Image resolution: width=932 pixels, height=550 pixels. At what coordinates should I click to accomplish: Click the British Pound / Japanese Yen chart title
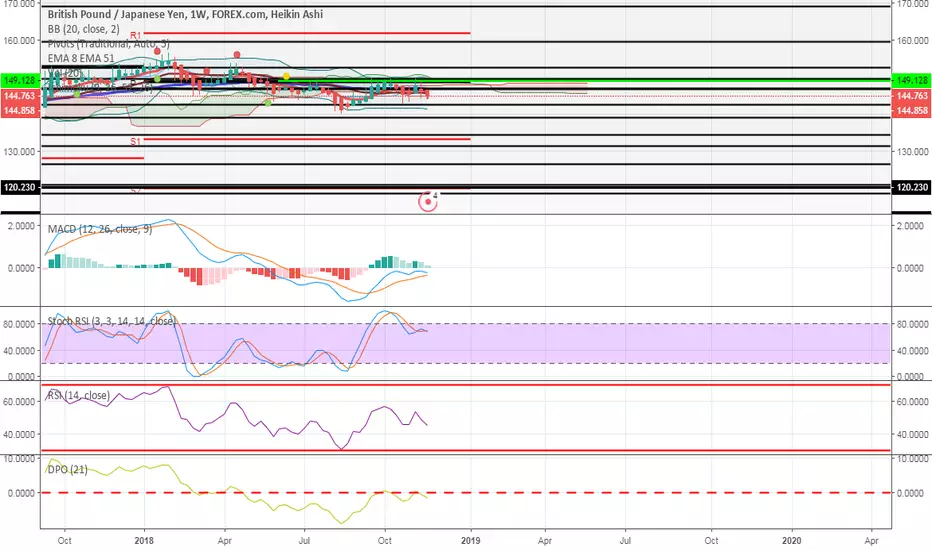pyautogui.click(x=185, y=14)
